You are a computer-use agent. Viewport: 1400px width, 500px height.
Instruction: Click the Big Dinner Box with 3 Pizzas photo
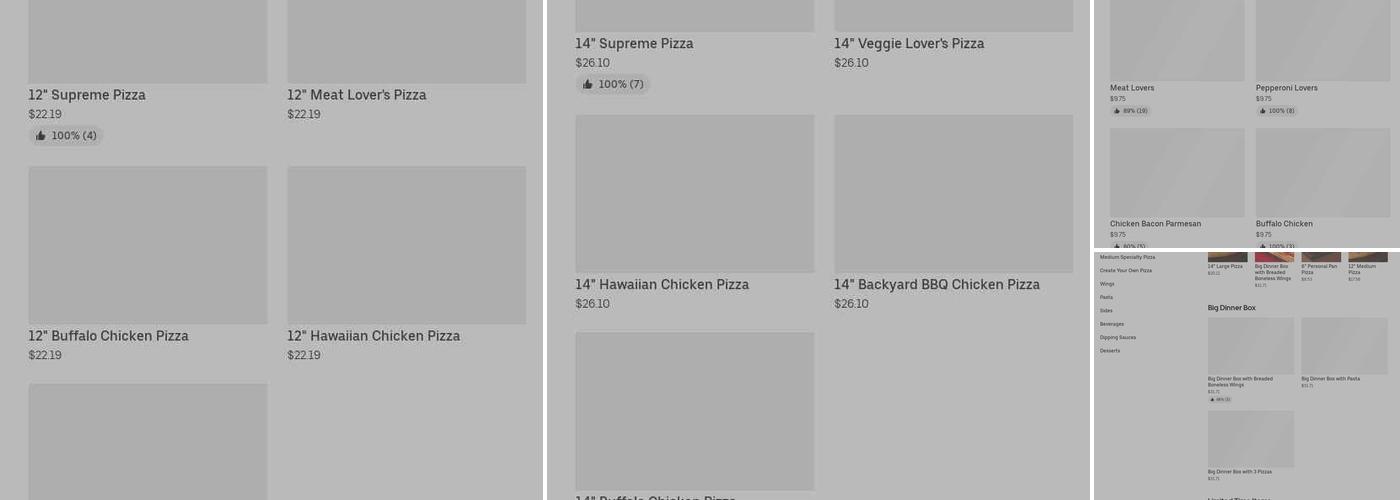1250,438
